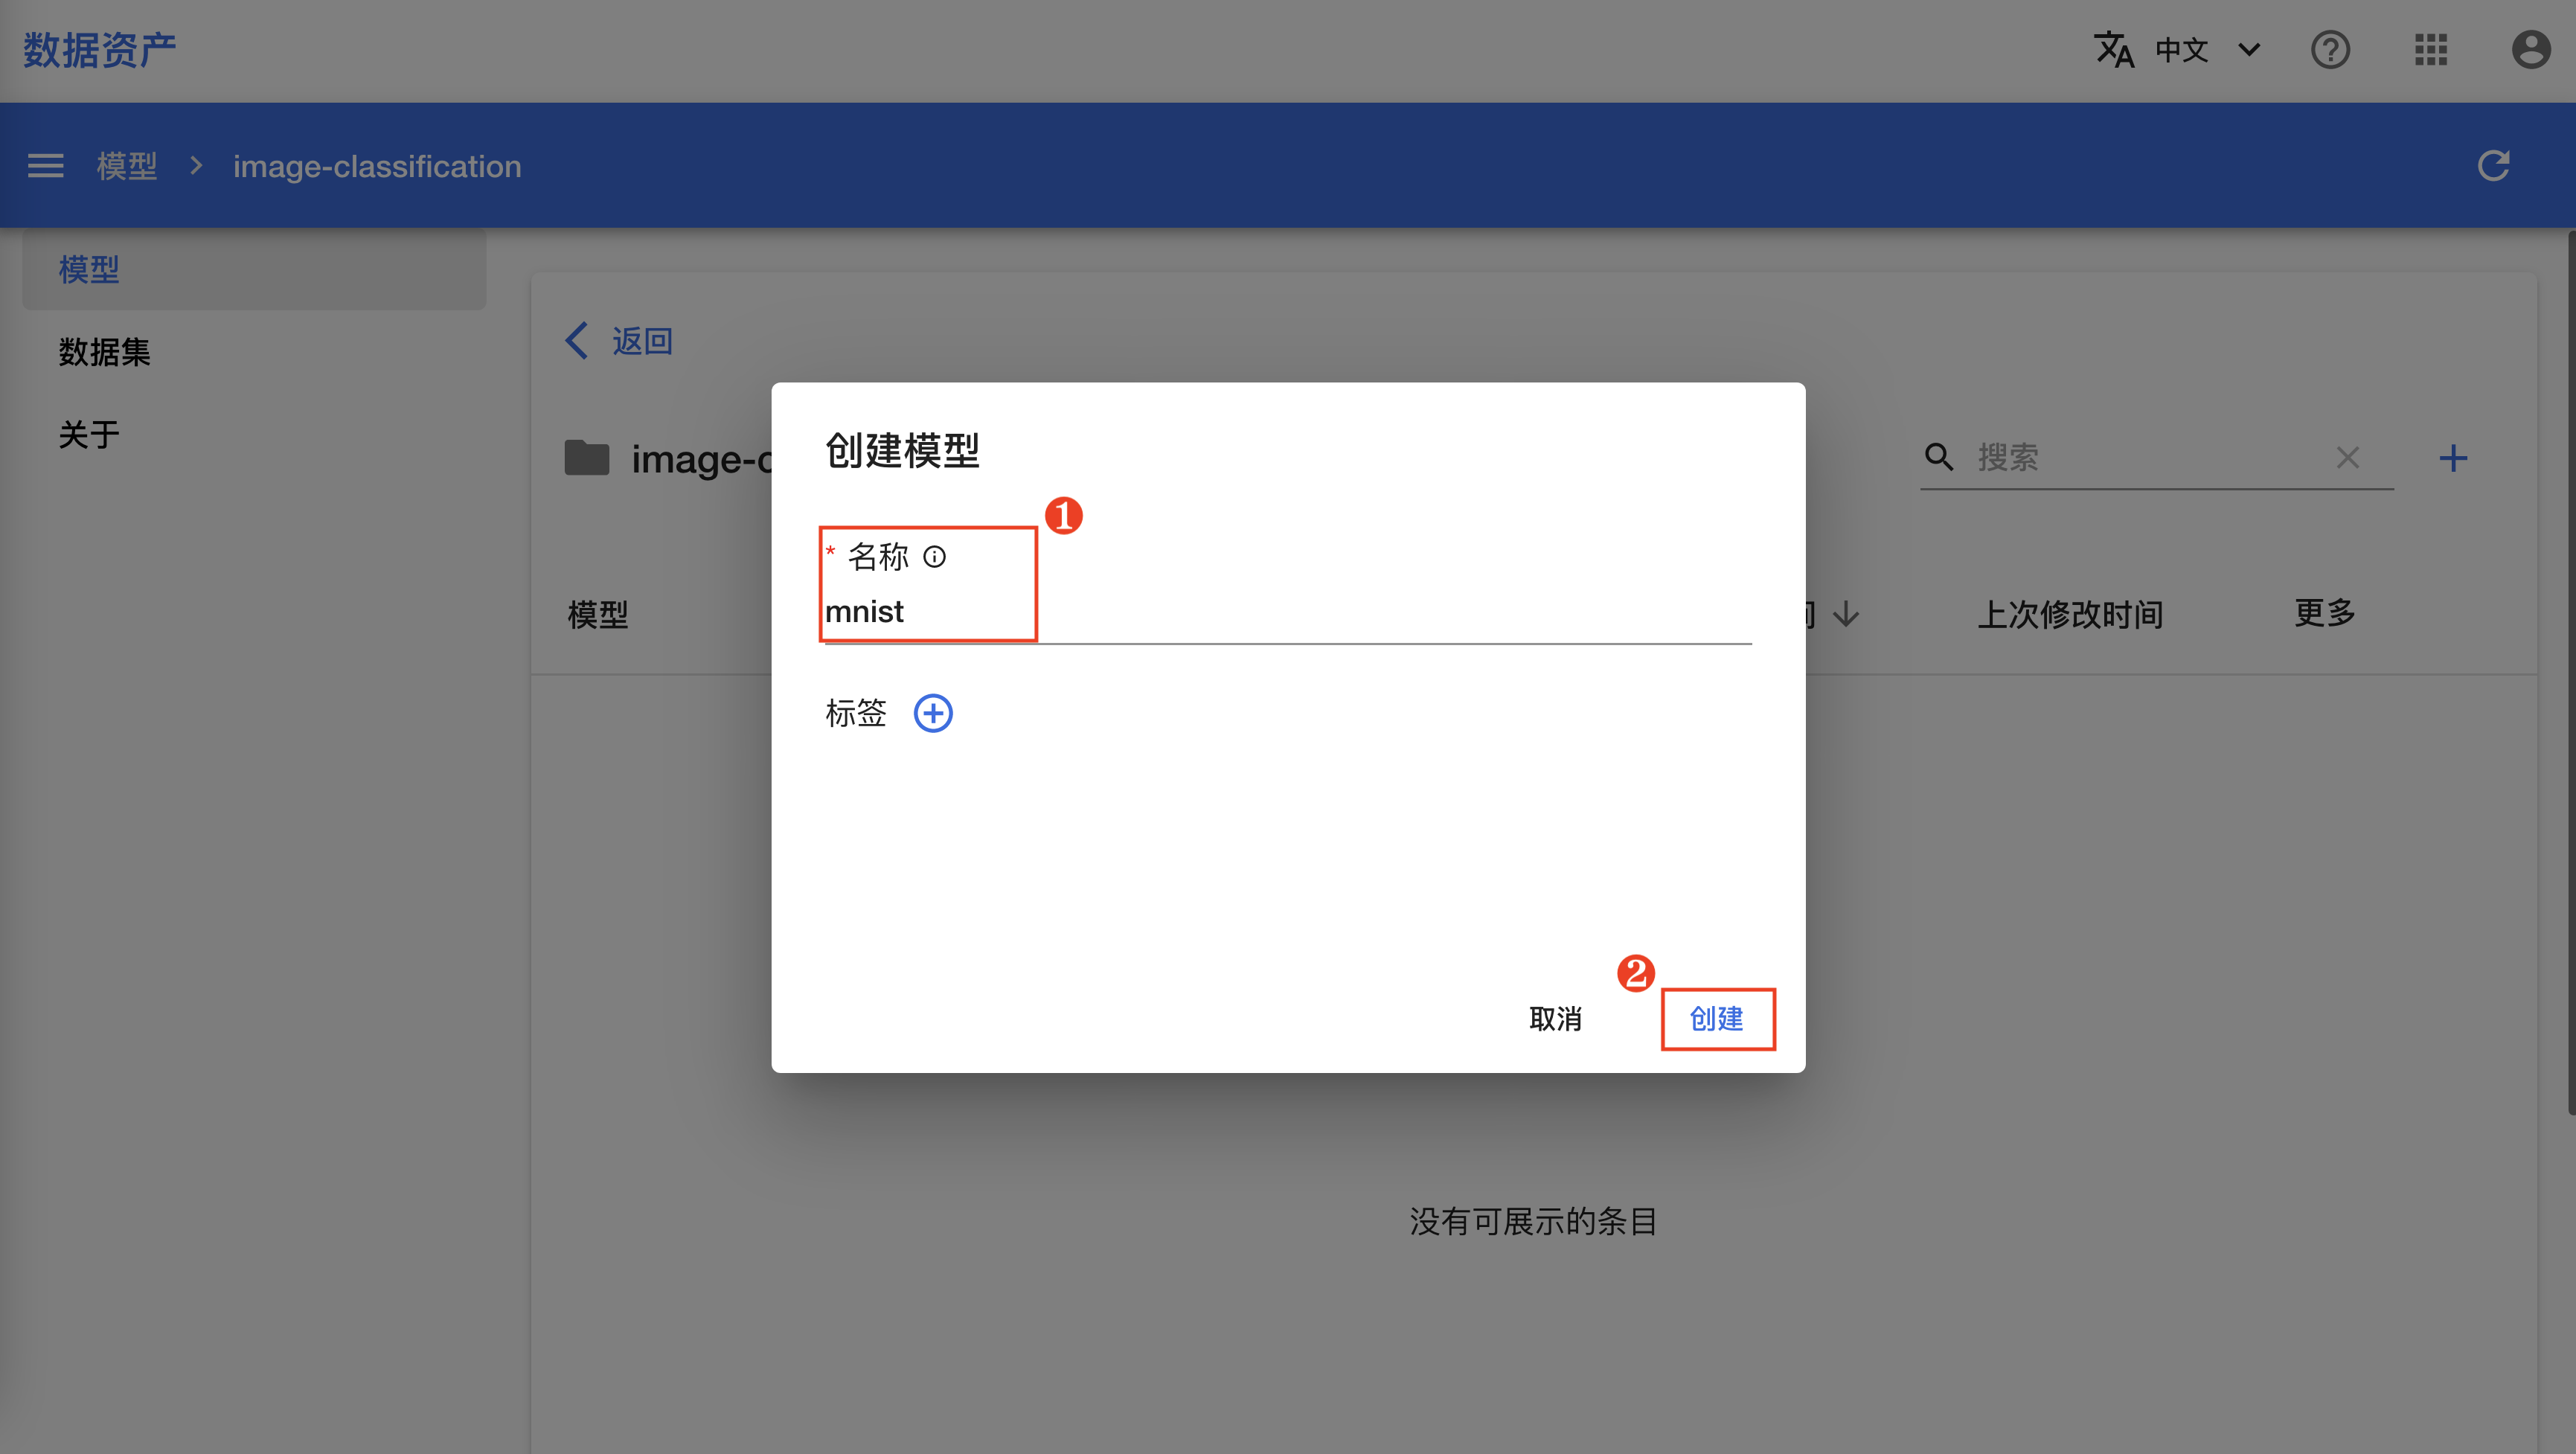
Task: Click the 更多 column header
Action: (x=2325, y=612)
